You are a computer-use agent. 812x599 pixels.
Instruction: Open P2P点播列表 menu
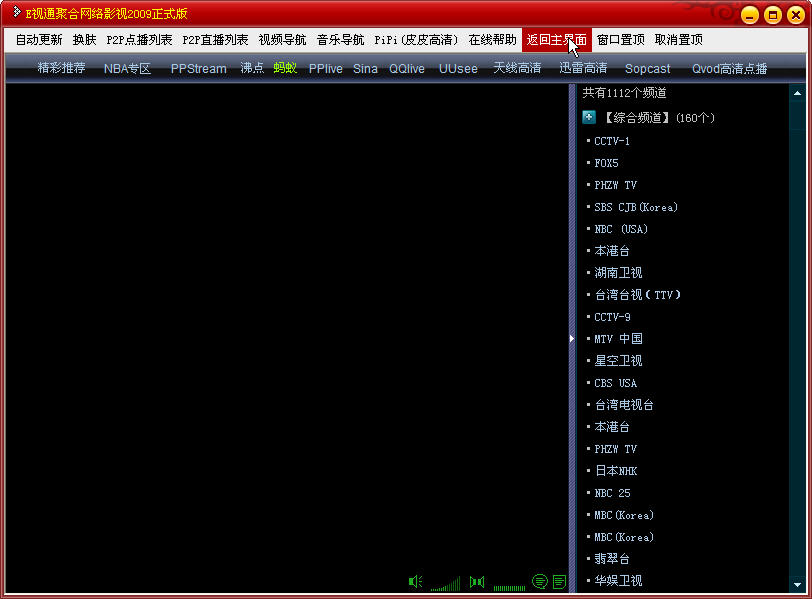[x=139, y=40]
